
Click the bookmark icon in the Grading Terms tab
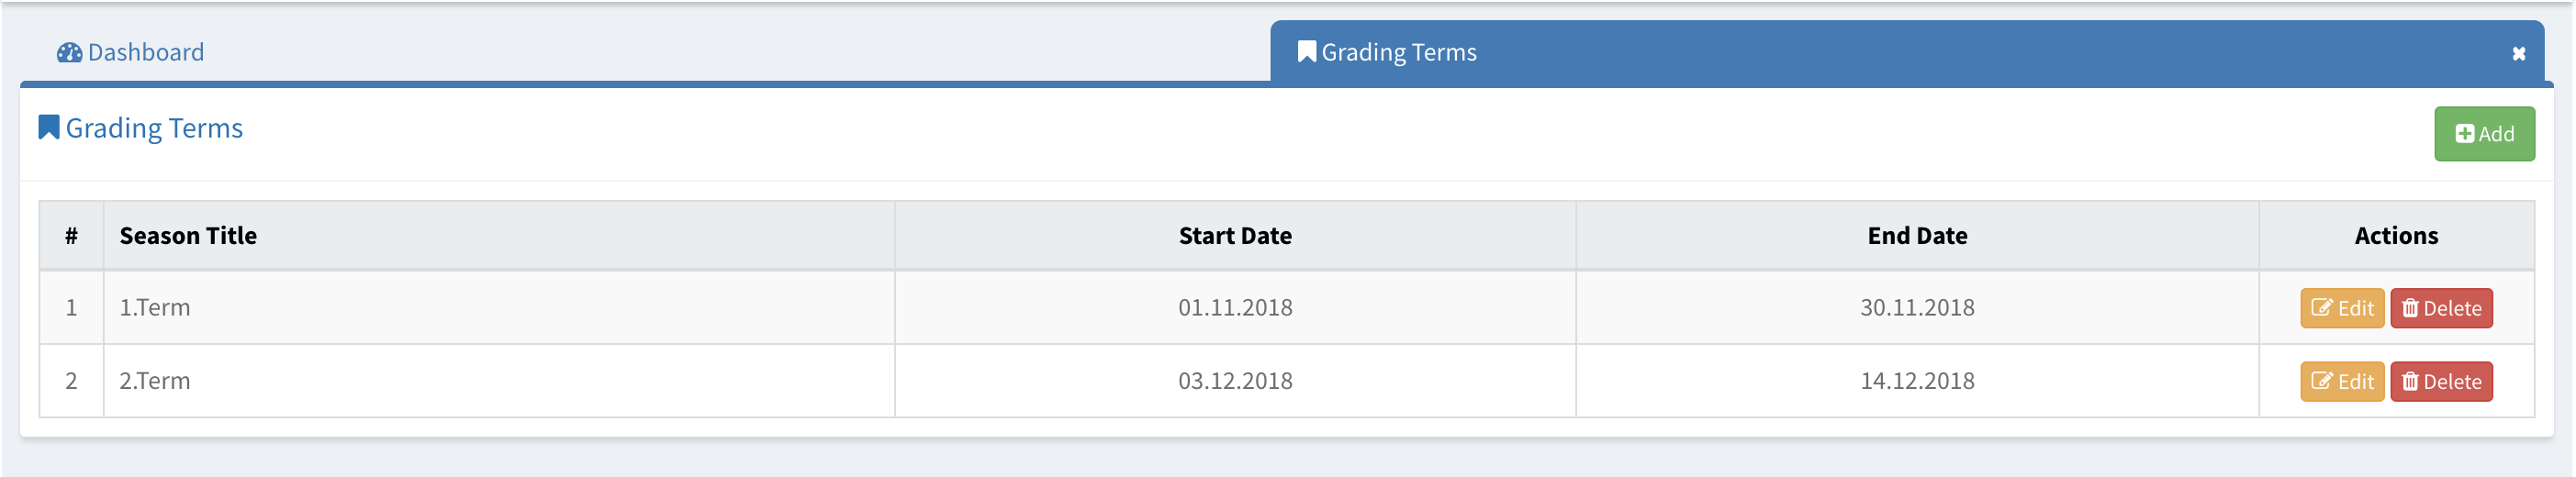tap(1306, 52)
